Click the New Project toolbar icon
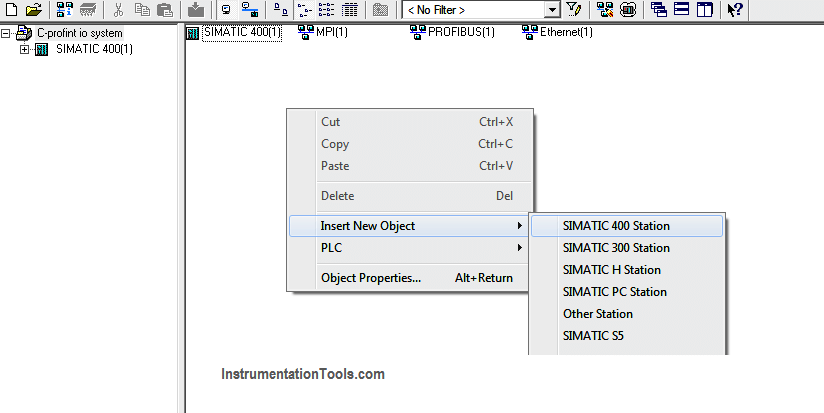This screenshot has height=413, width=824. pos(11,9)
